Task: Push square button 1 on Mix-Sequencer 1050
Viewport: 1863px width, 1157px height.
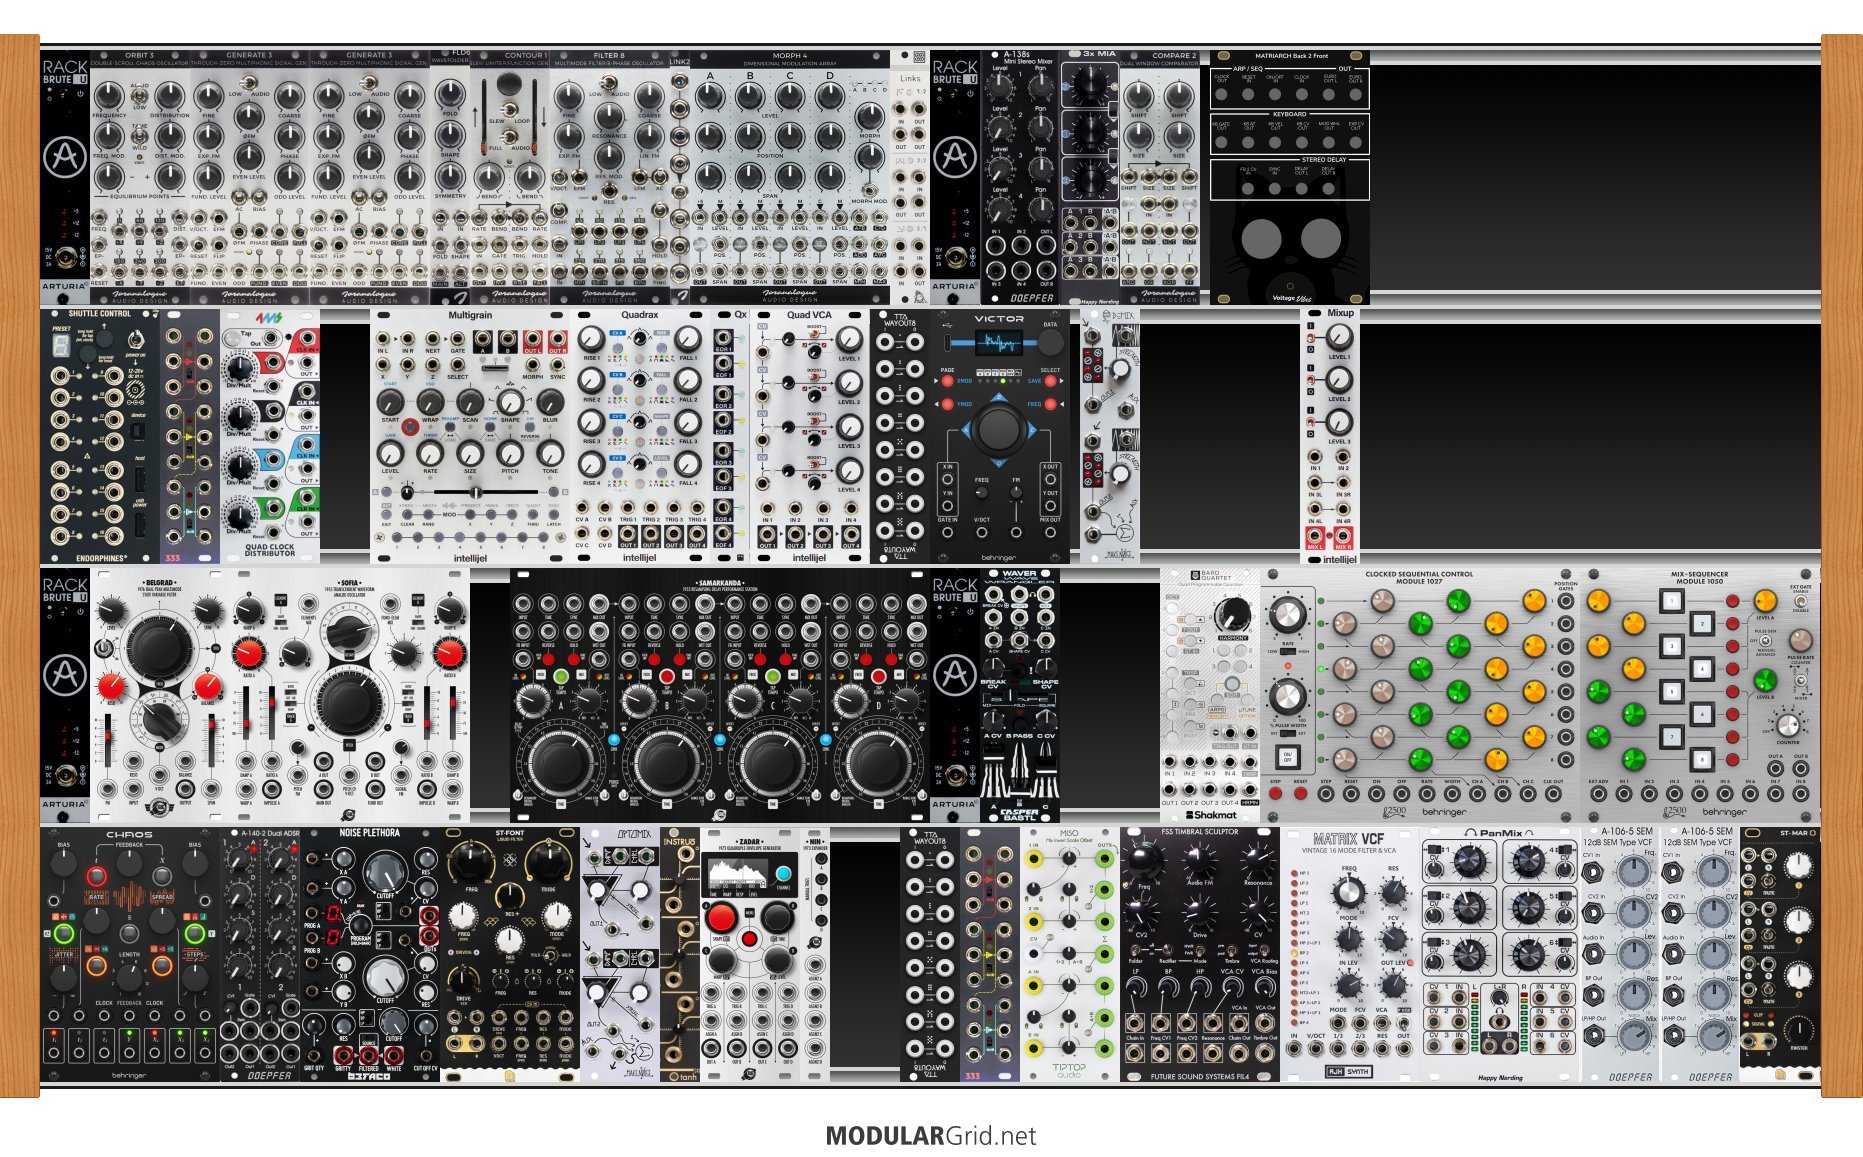Action: tap(1671, 601)
